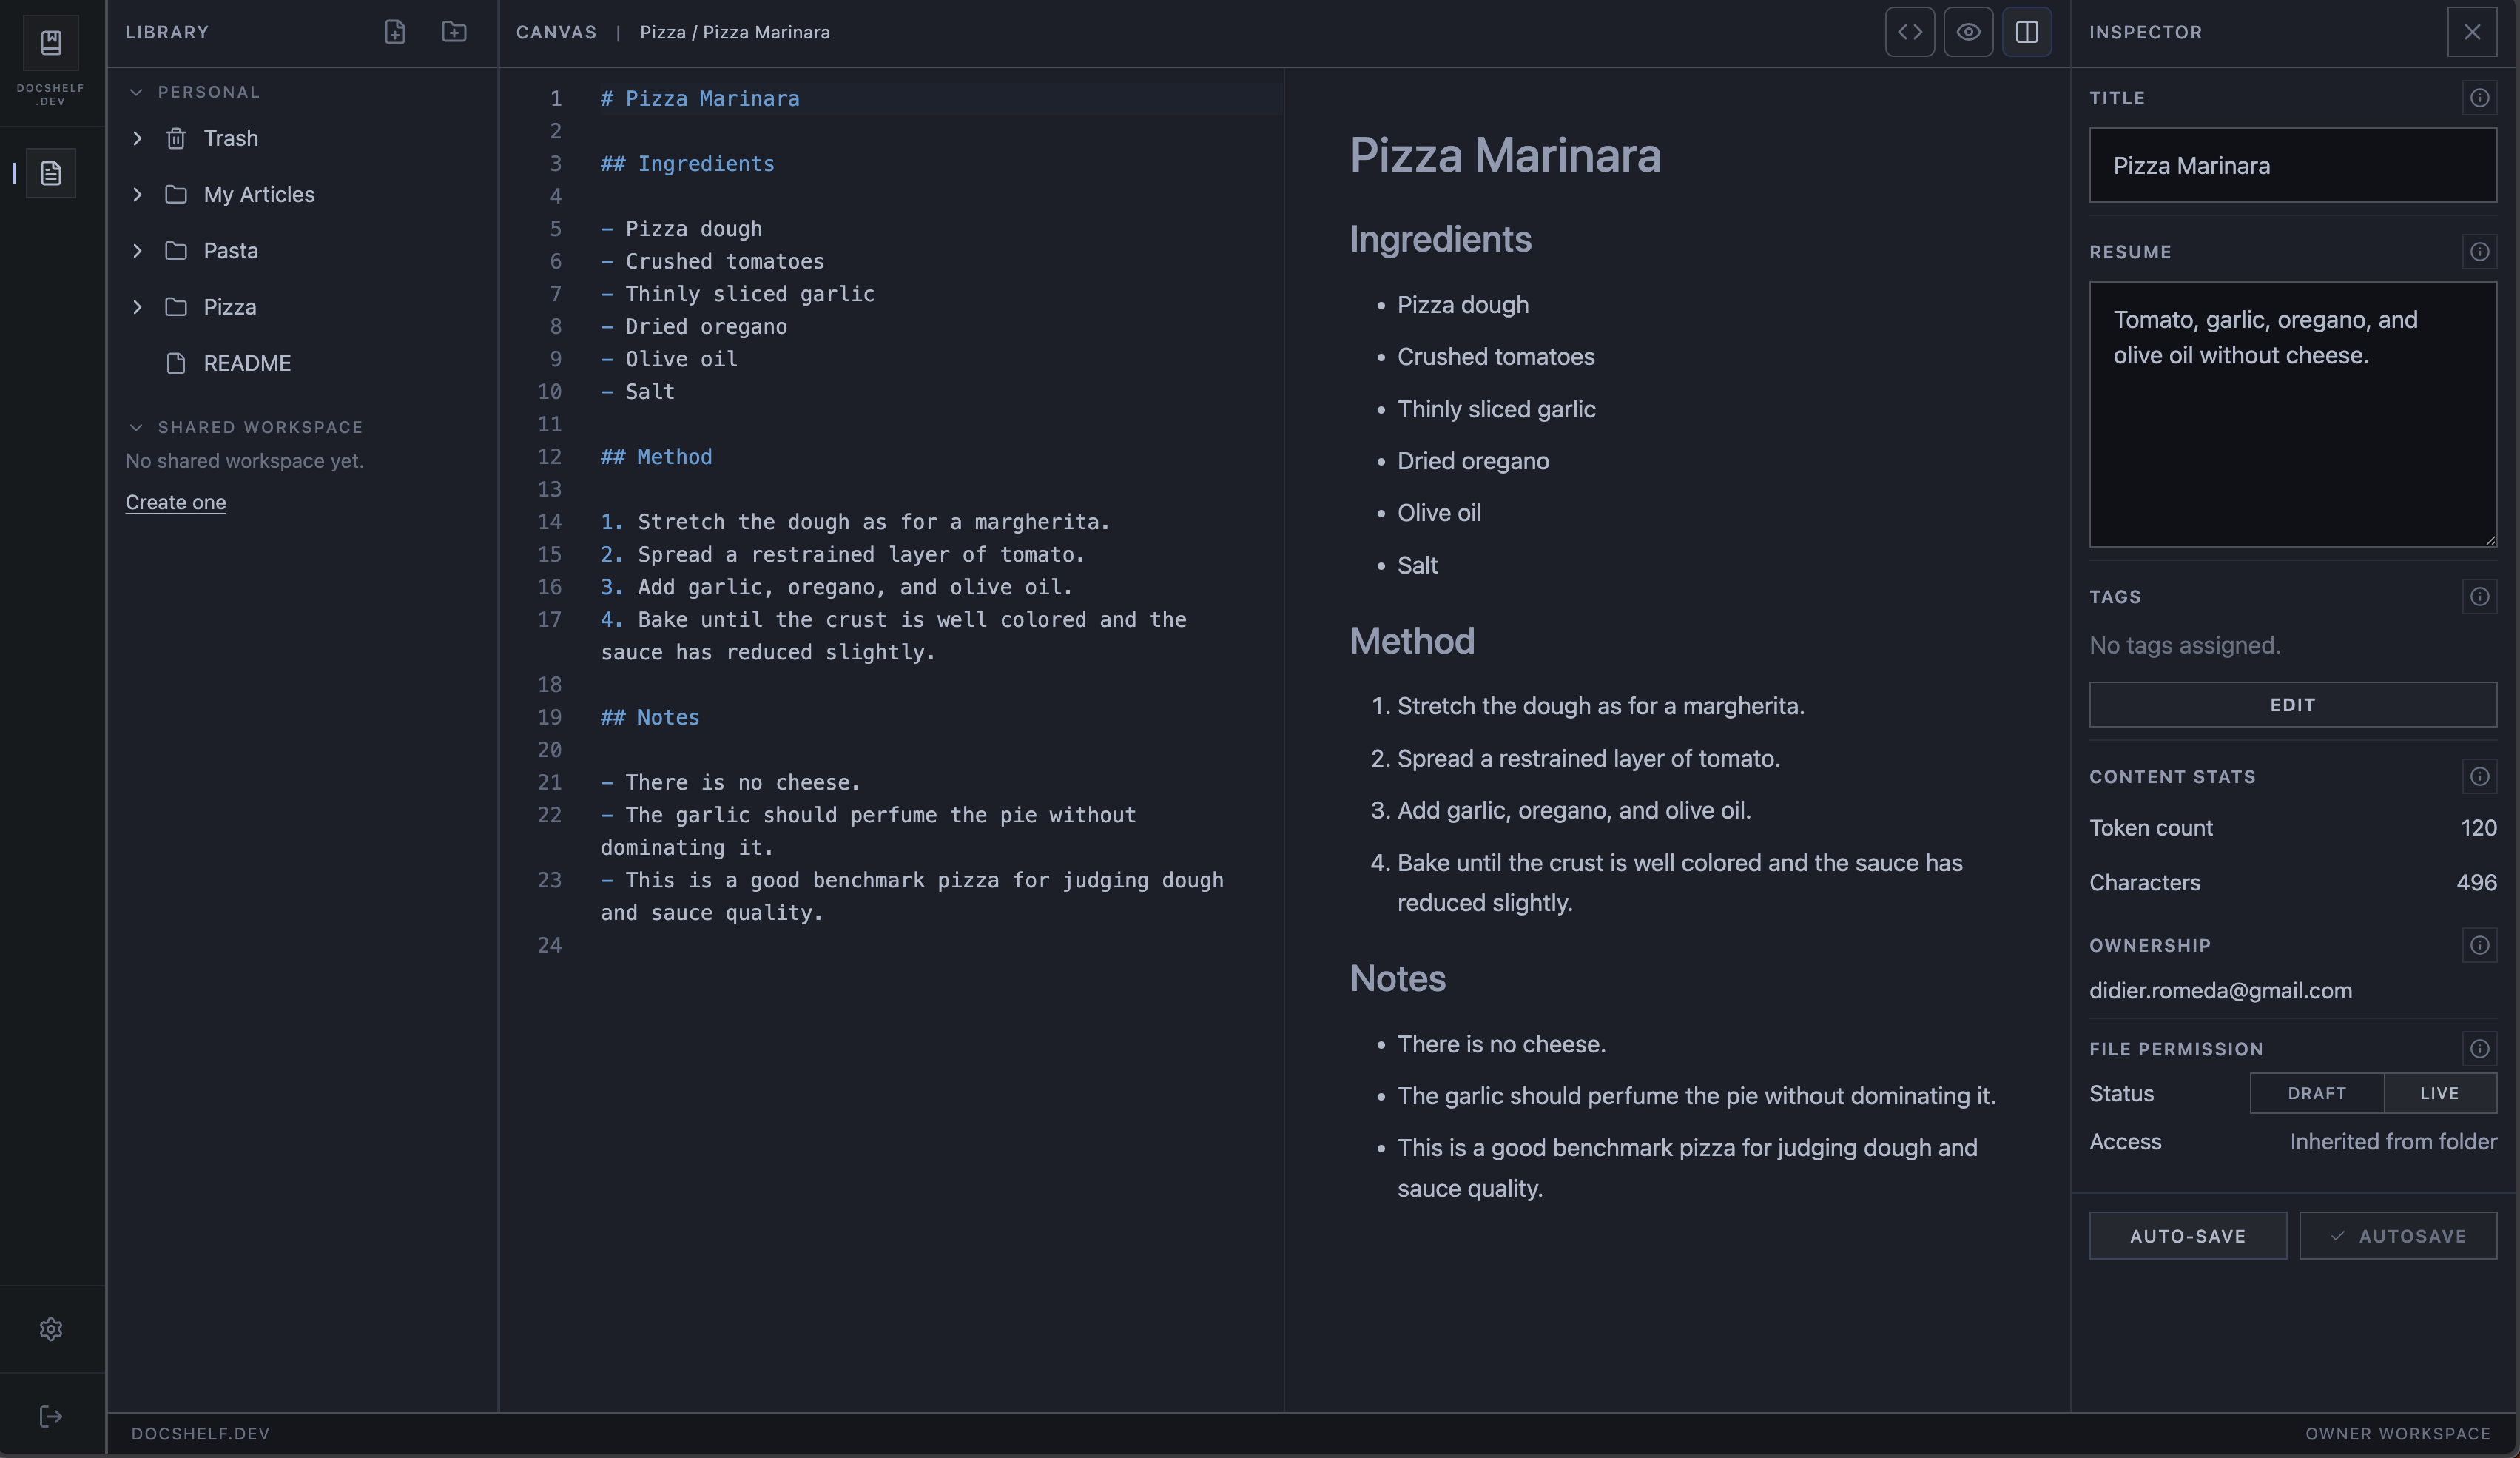Set status to Draft
The image size is (2520, 1458).
(2317, 1093)
